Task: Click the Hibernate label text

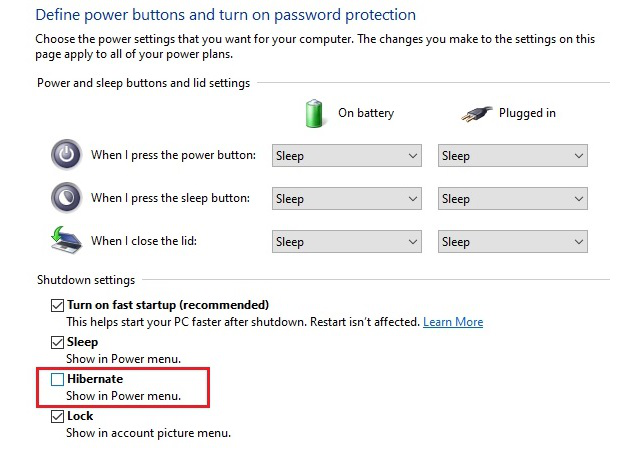Action: (x=95, y=379)
